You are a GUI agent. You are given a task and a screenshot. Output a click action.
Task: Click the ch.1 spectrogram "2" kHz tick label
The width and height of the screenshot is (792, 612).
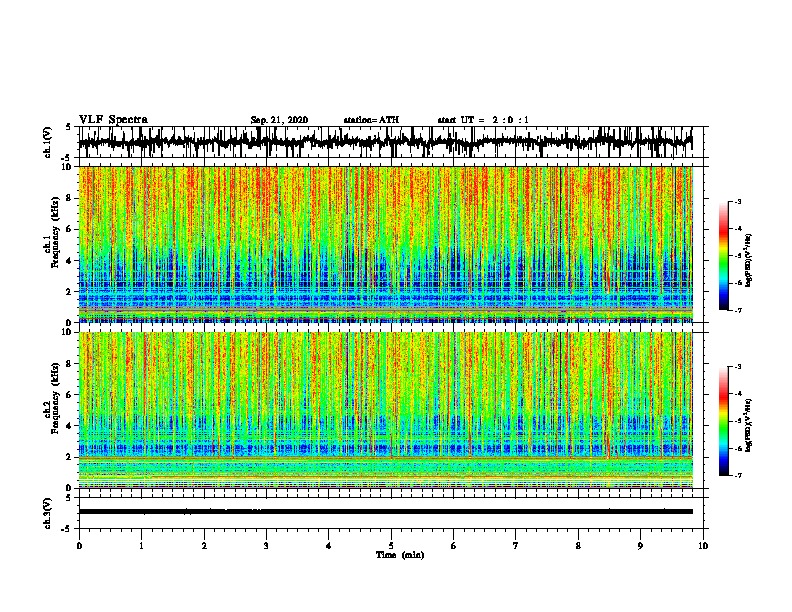[x=70, y=291]
